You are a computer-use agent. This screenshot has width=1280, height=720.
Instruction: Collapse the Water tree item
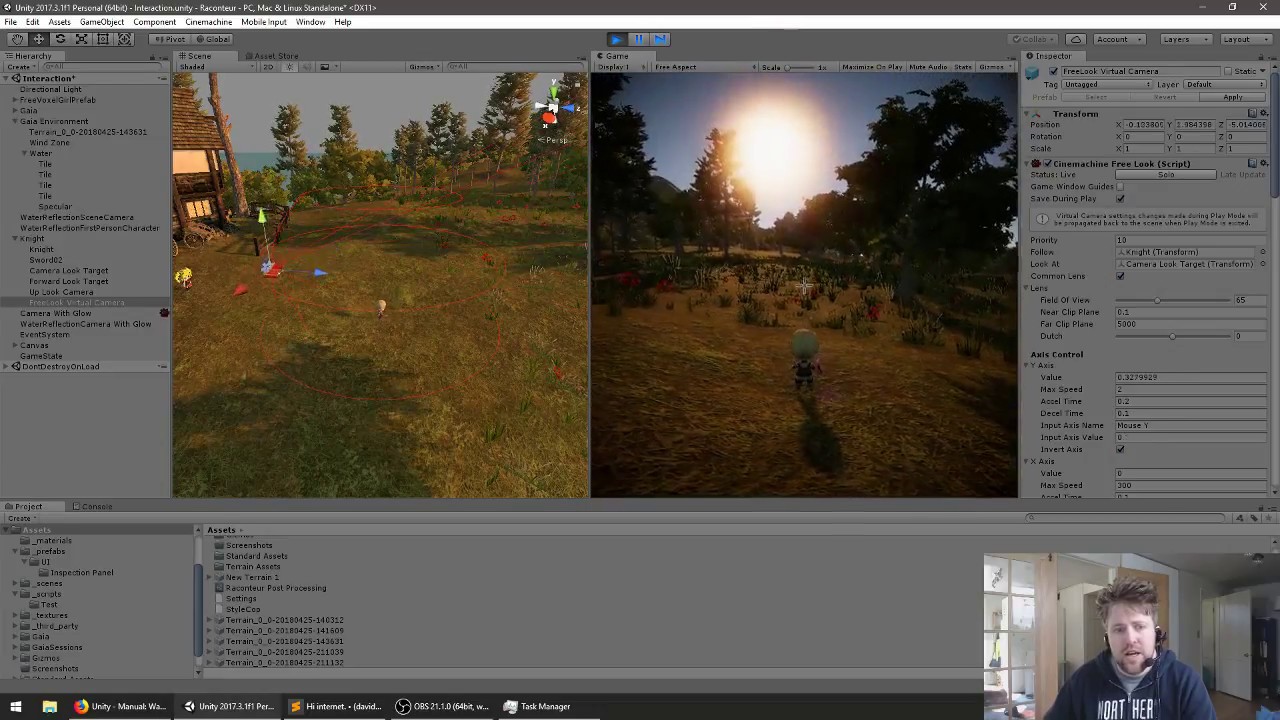point(24,153)
